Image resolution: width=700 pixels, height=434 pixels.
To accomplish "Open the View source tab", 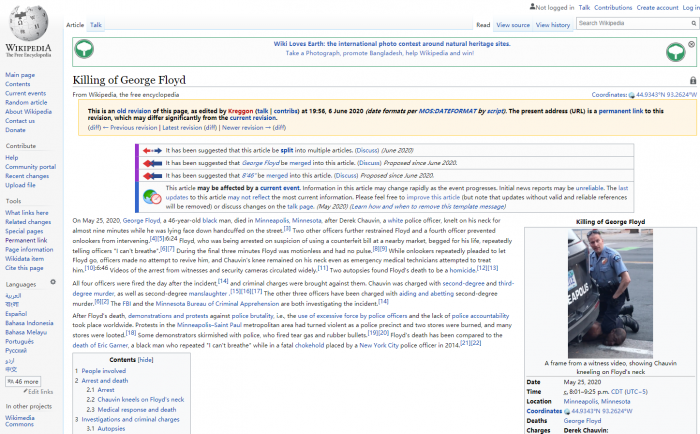I will pos(513,25).
